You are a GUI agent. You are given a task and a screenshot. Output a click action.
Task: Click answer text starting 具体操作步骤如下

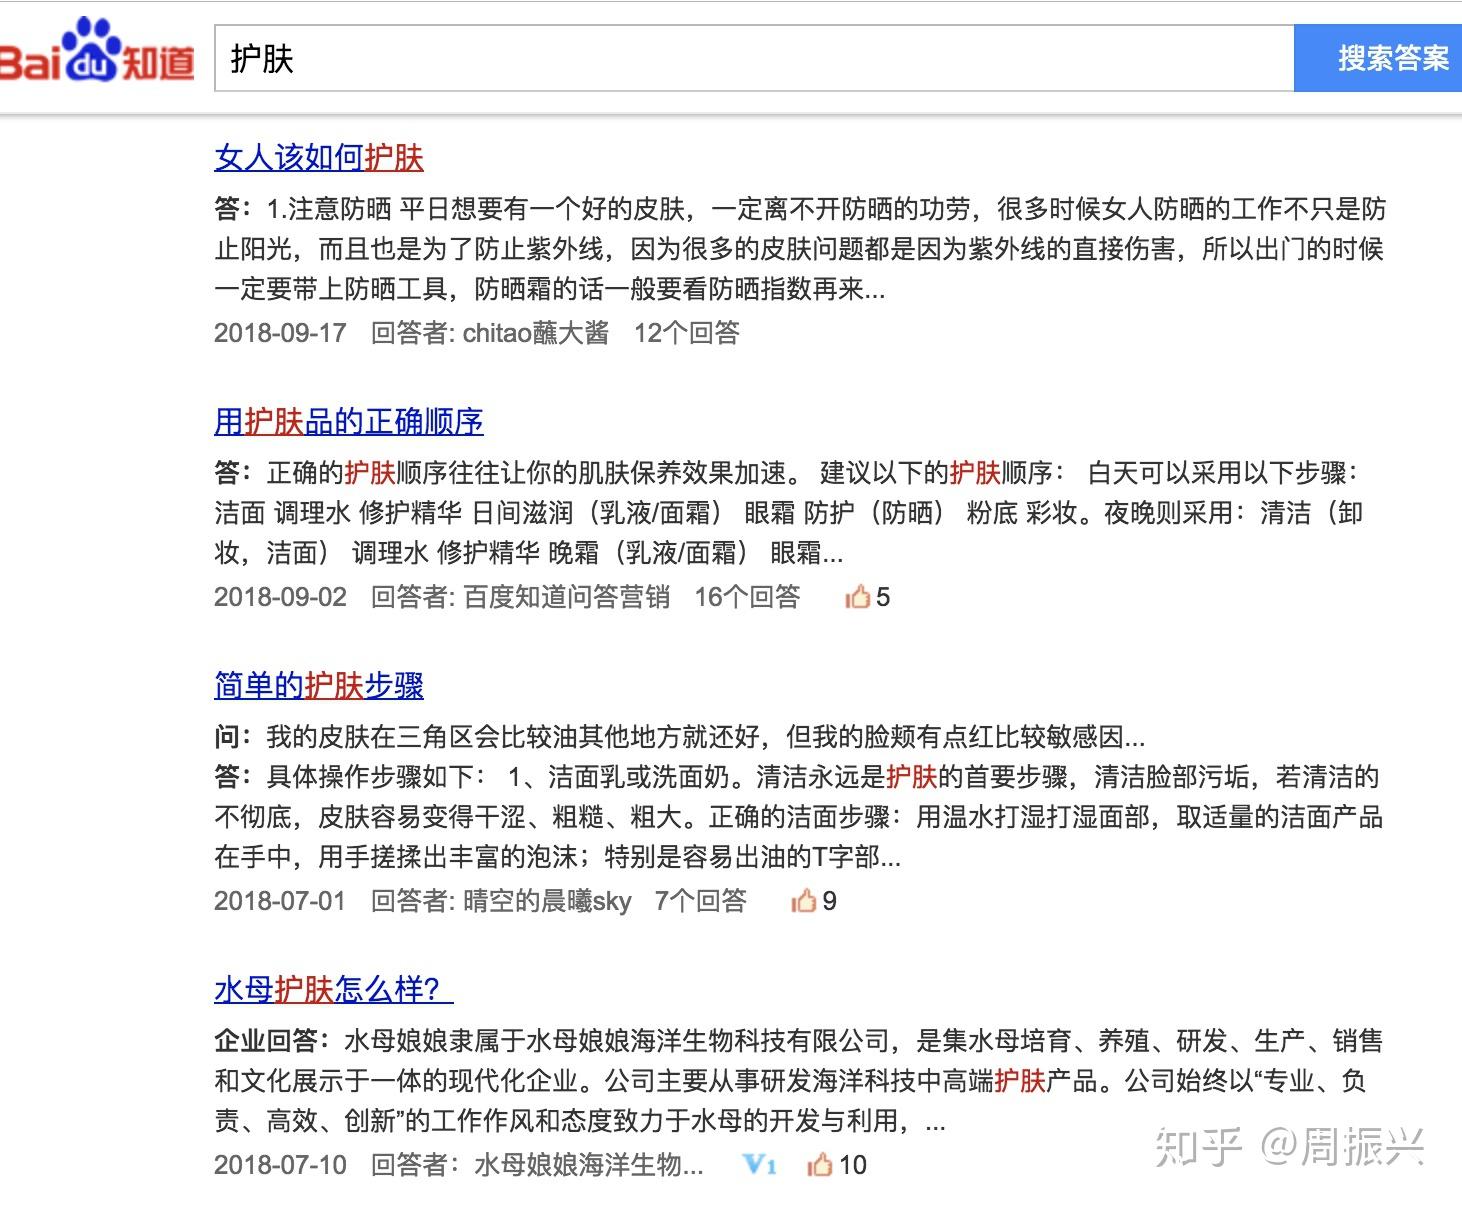(x=798, y=817)
